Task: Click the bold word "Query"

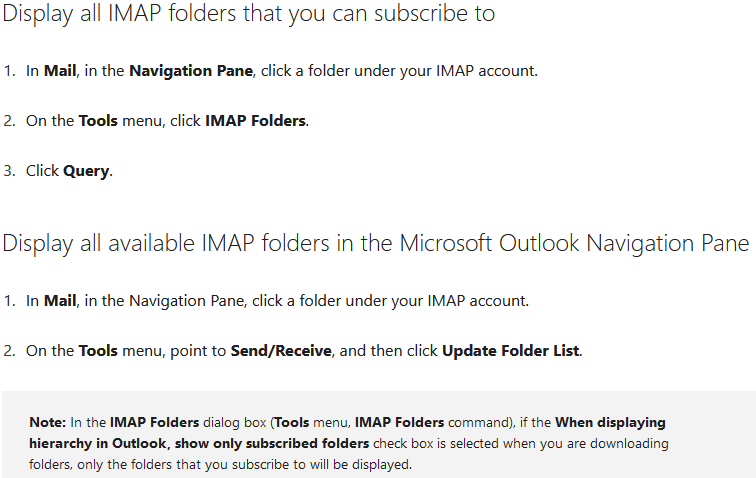Action: click(86, 171)
